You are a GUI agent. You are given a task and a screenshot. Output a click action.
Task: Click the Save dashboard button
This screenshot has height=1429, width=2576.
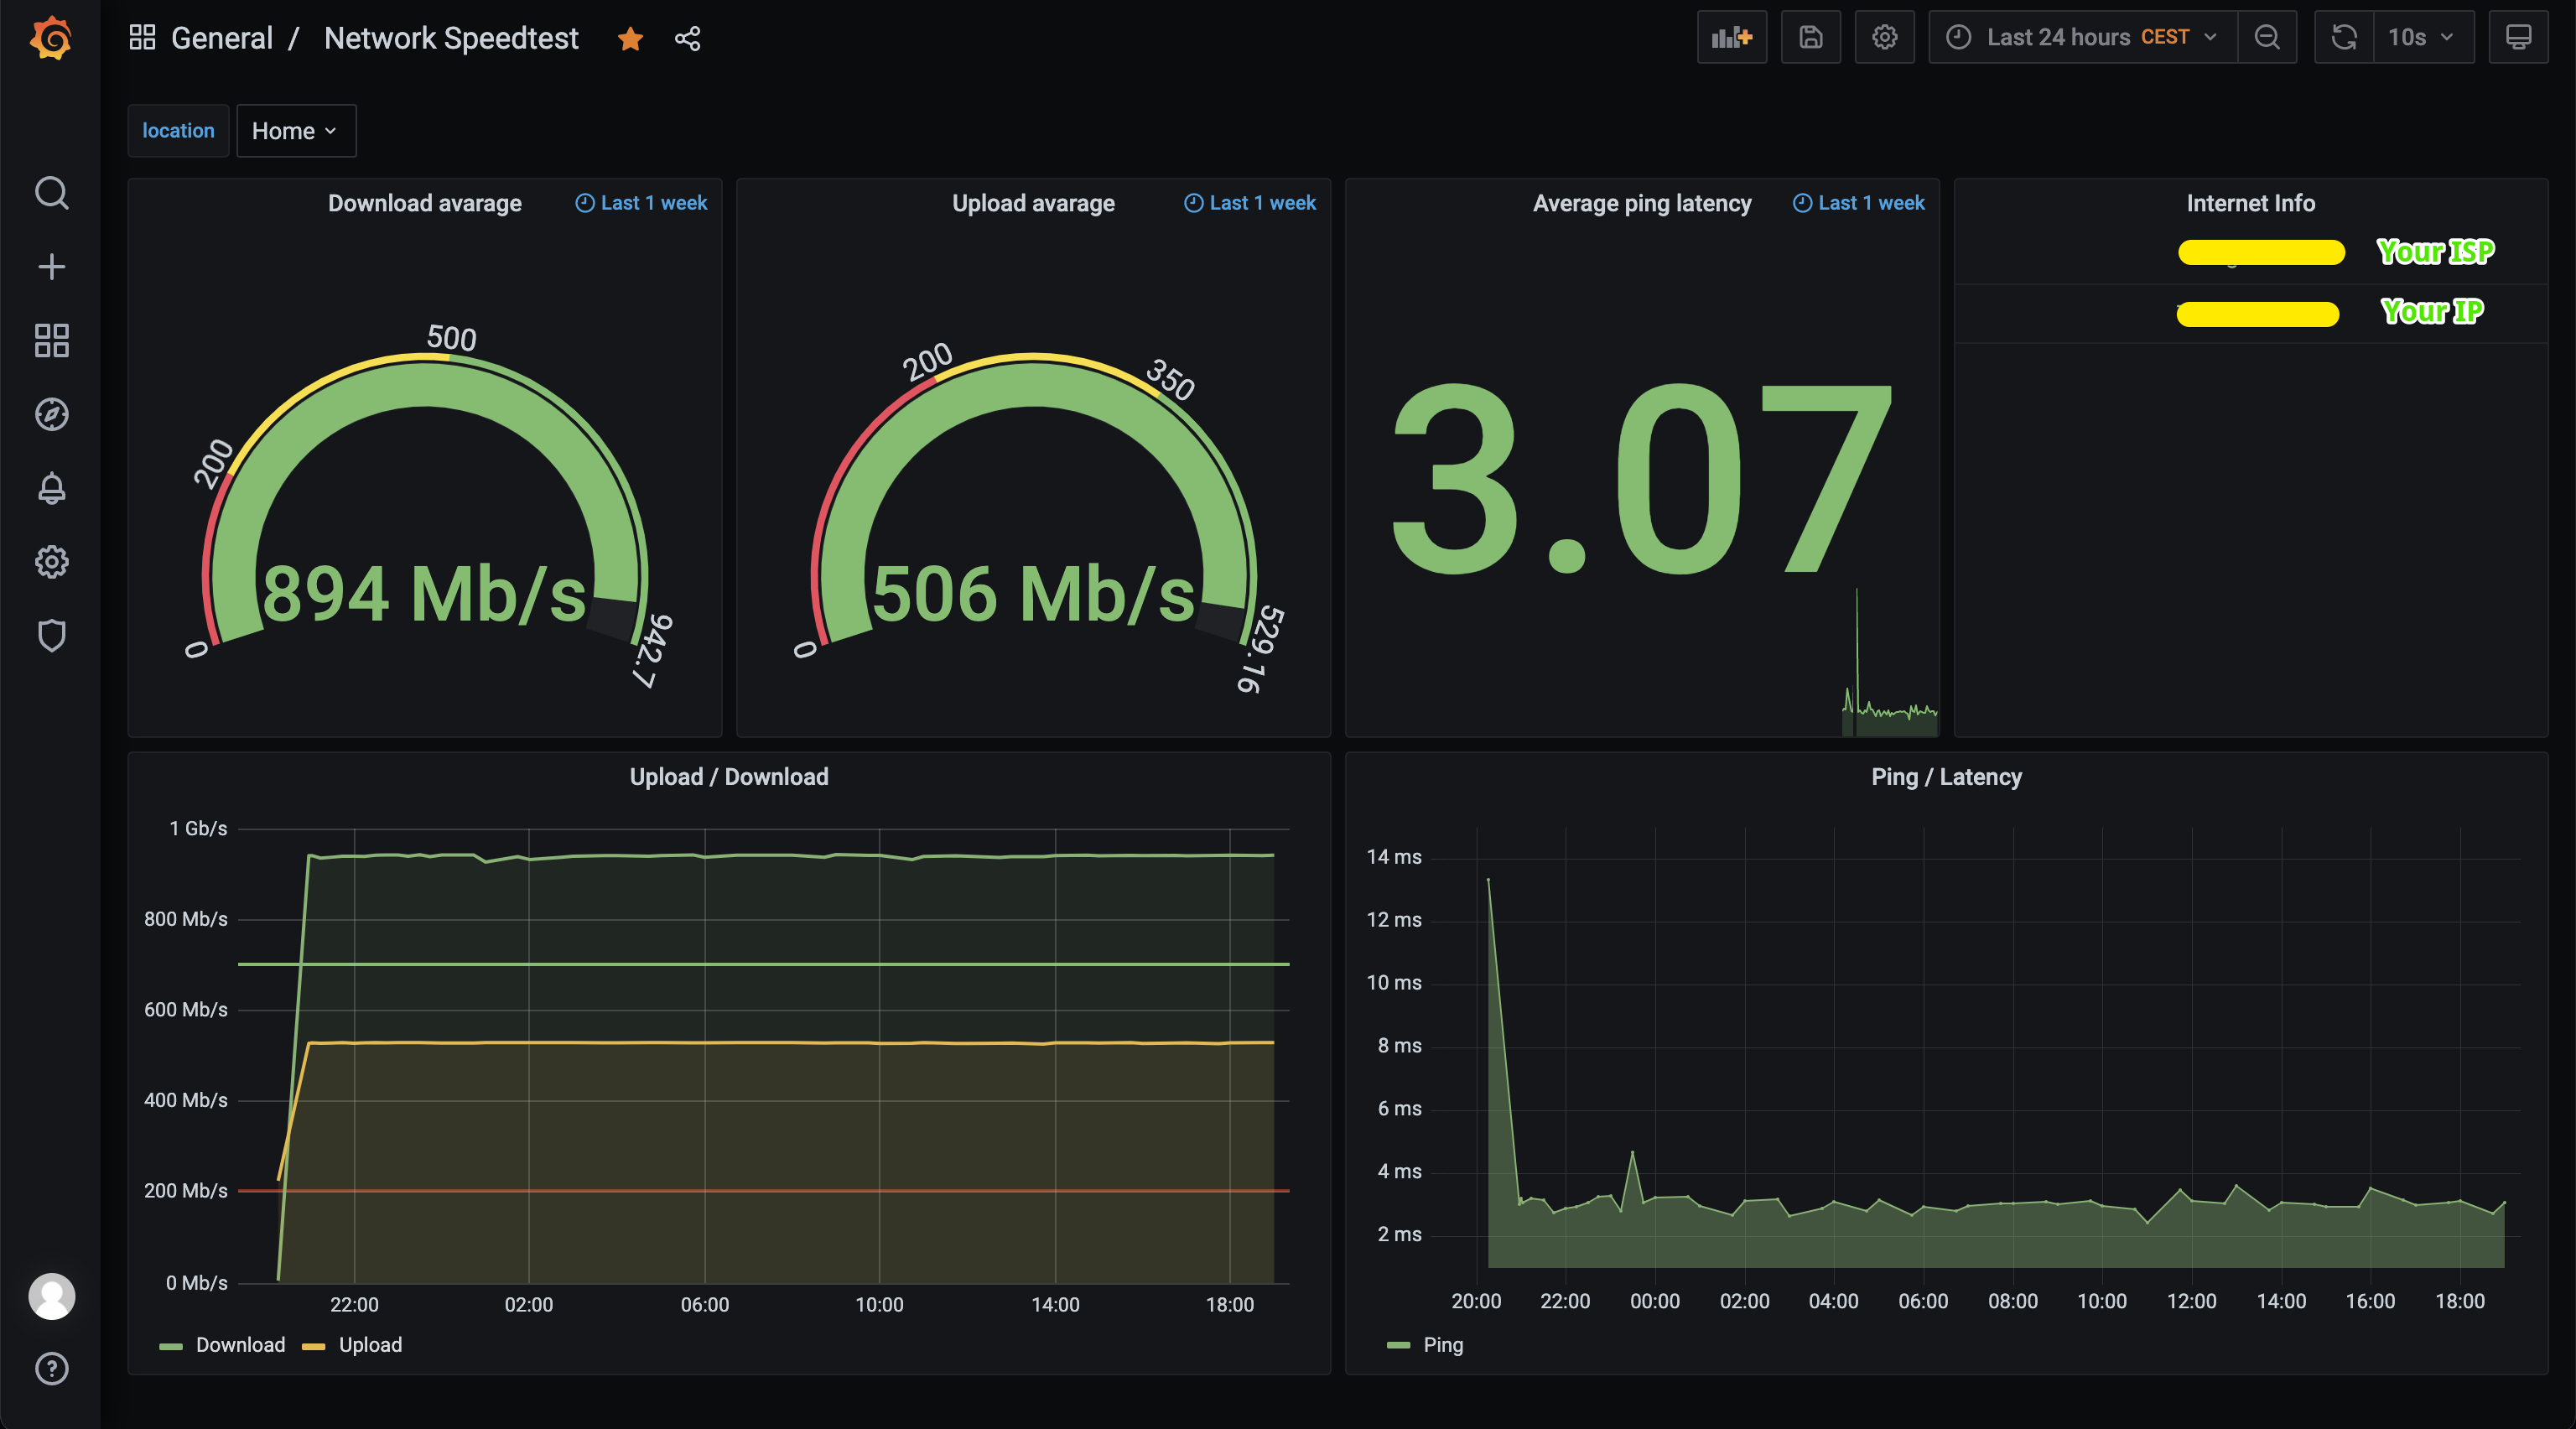pyautogui.click(x=1810, y=38)
